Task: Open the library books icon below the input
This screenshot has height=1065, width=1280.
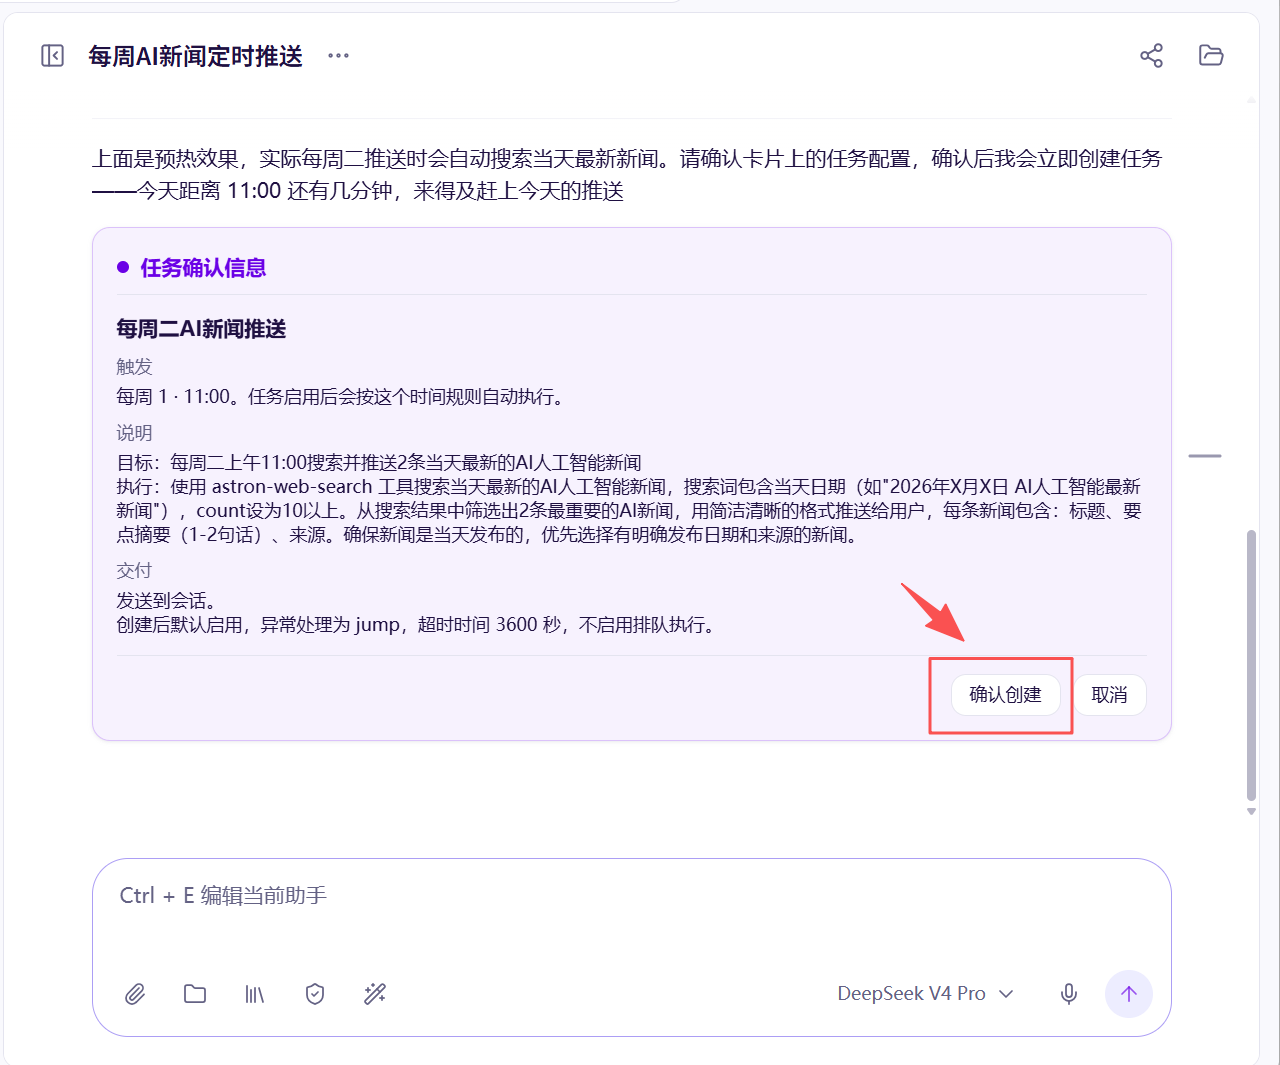Action: [255, 994]
